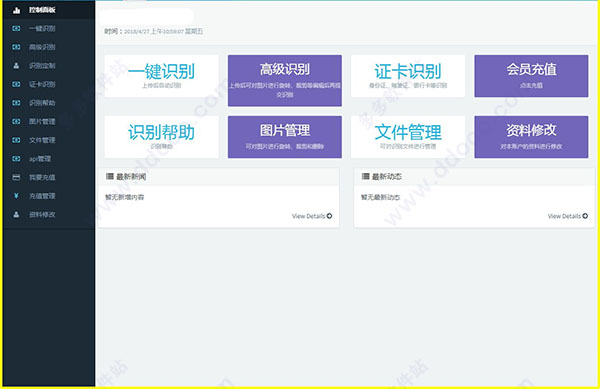Open 图片管理 from the sidebar menu
This screenshot has width=600, height=389.
(x=42, y=122)
